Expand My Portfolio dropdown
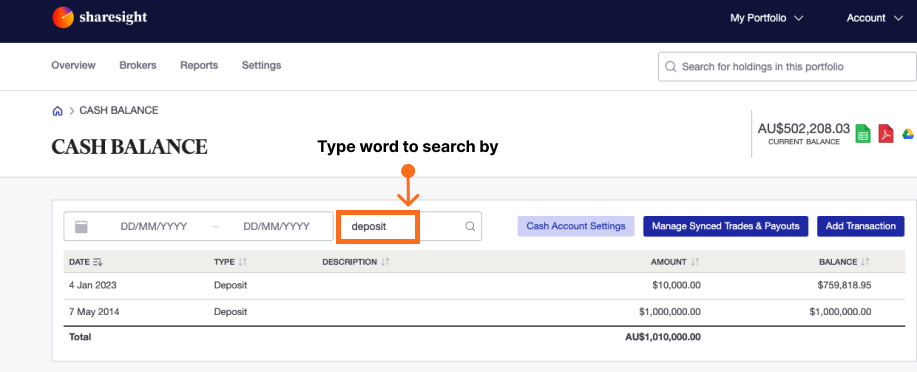This screenshot has height=372, width=917. (767, 18)
